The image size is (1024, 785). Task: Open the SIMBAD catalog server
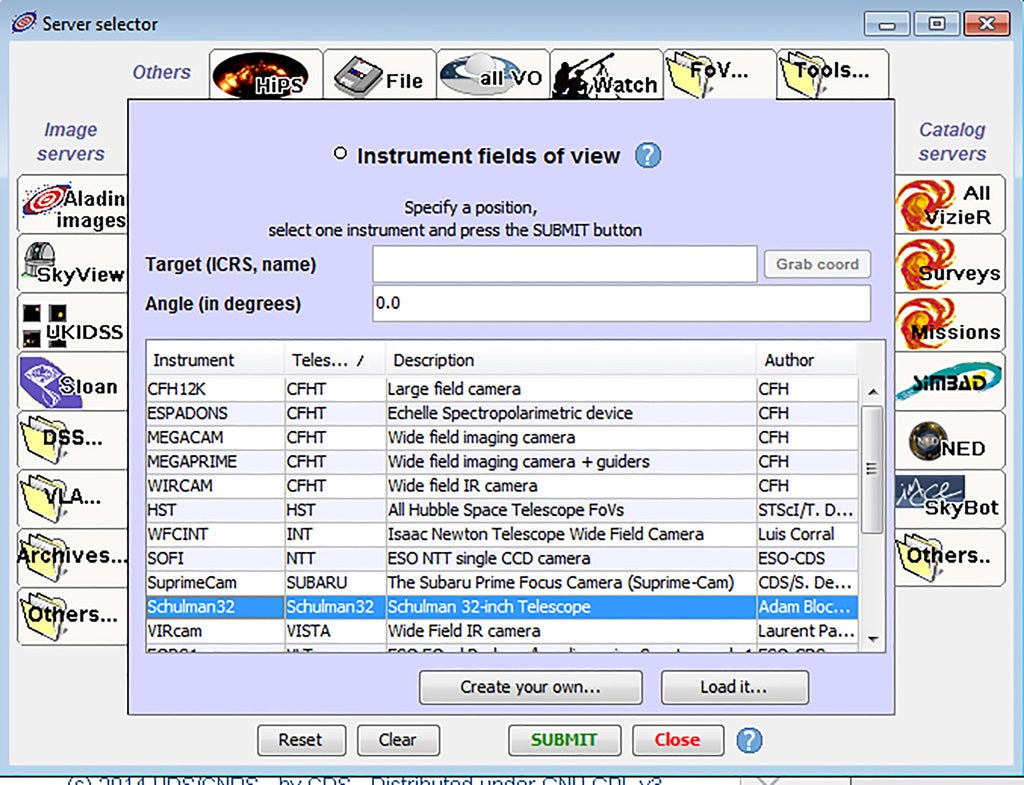950,381
